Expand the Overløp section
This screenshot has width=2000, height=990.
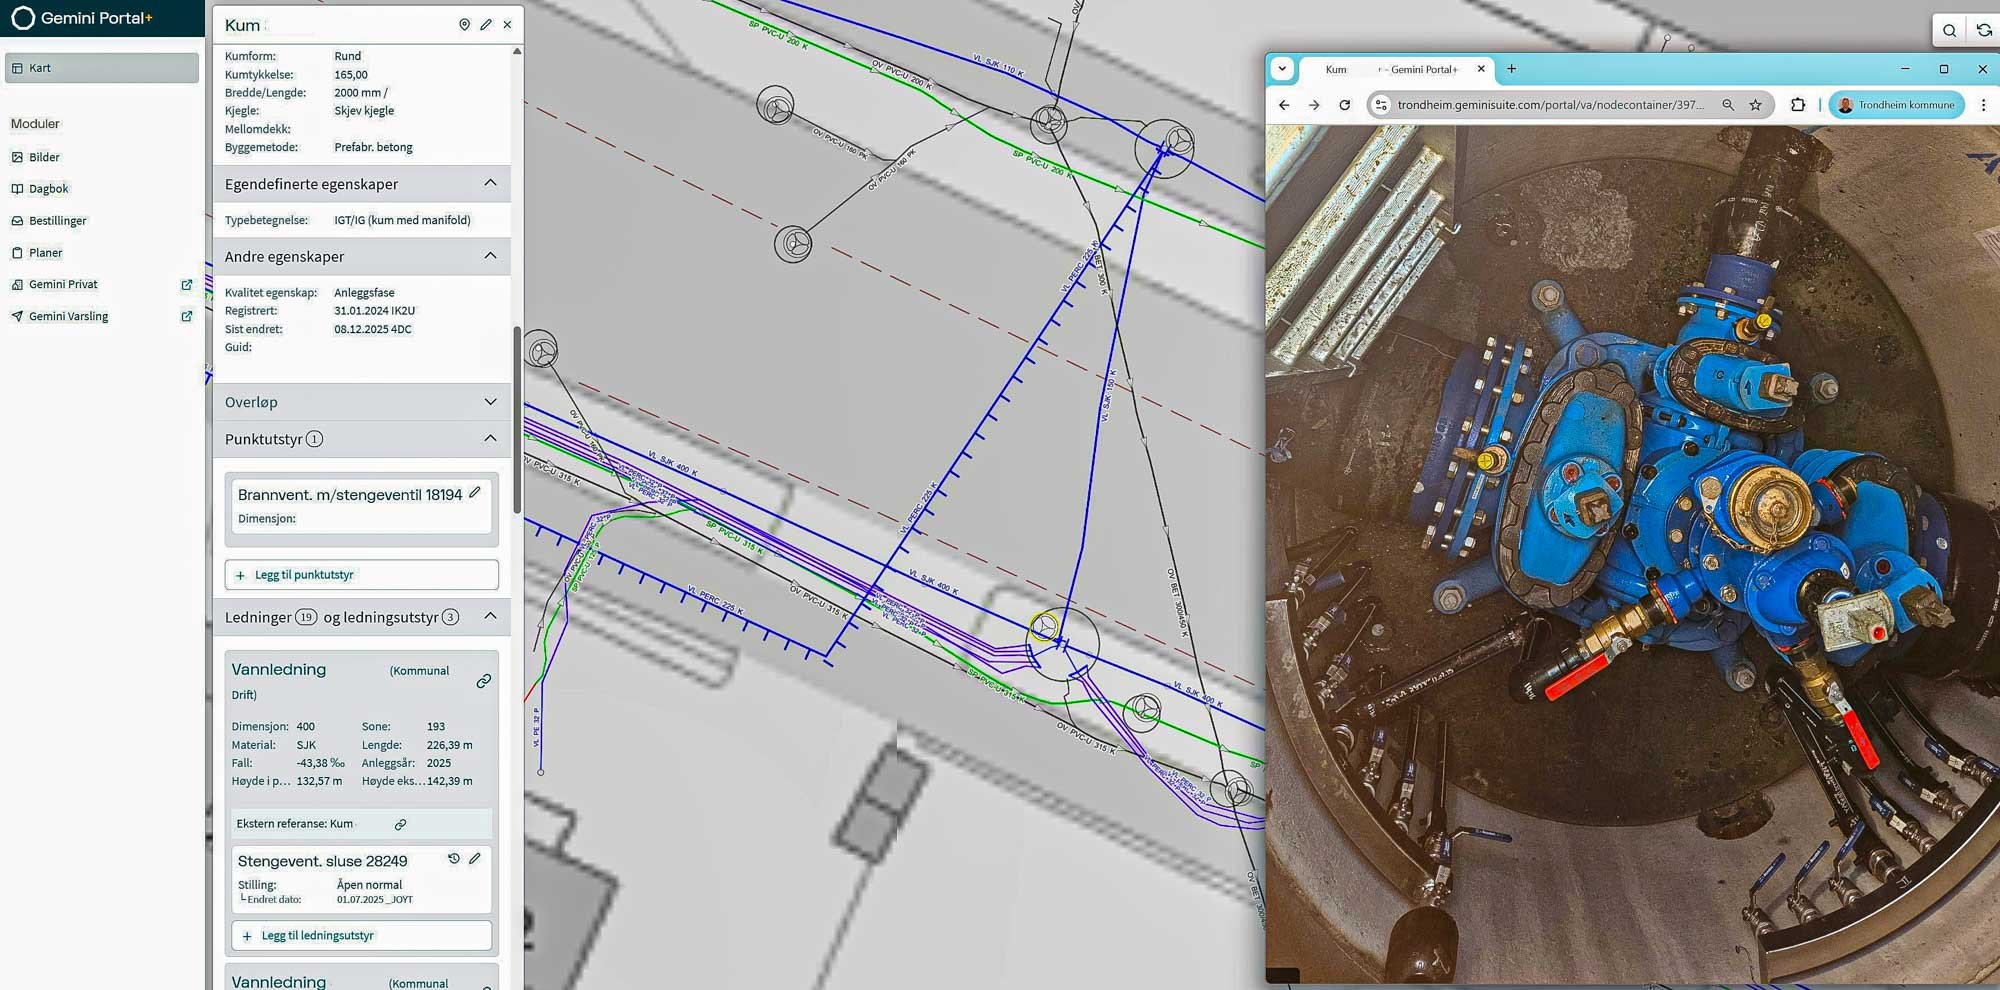point(490,402)
